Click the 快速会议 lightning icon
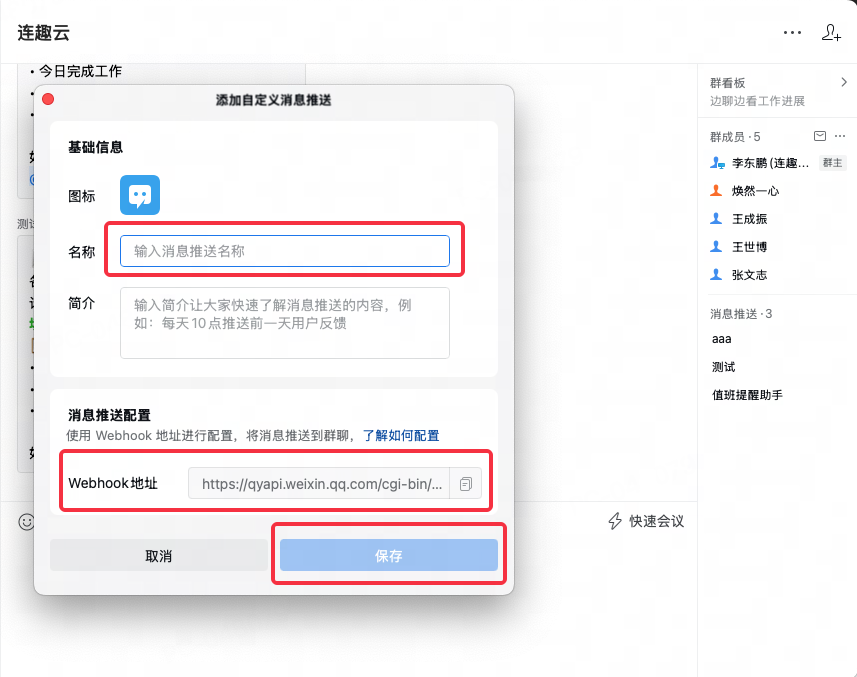The height and width of the screenshot is (677, 857). click(x=616, y=521)
